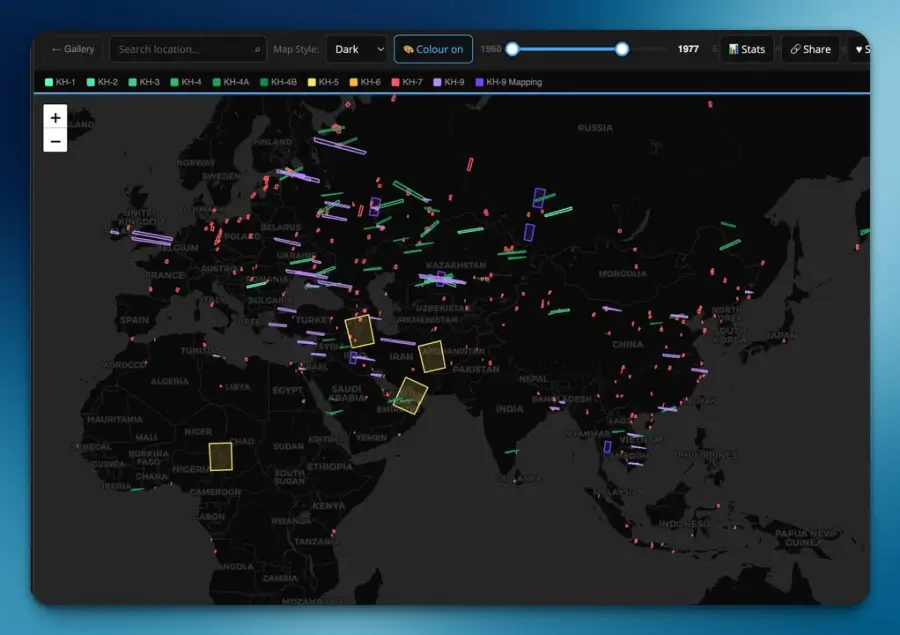
Task: Click the FRANCE map label
Action: 165,276
